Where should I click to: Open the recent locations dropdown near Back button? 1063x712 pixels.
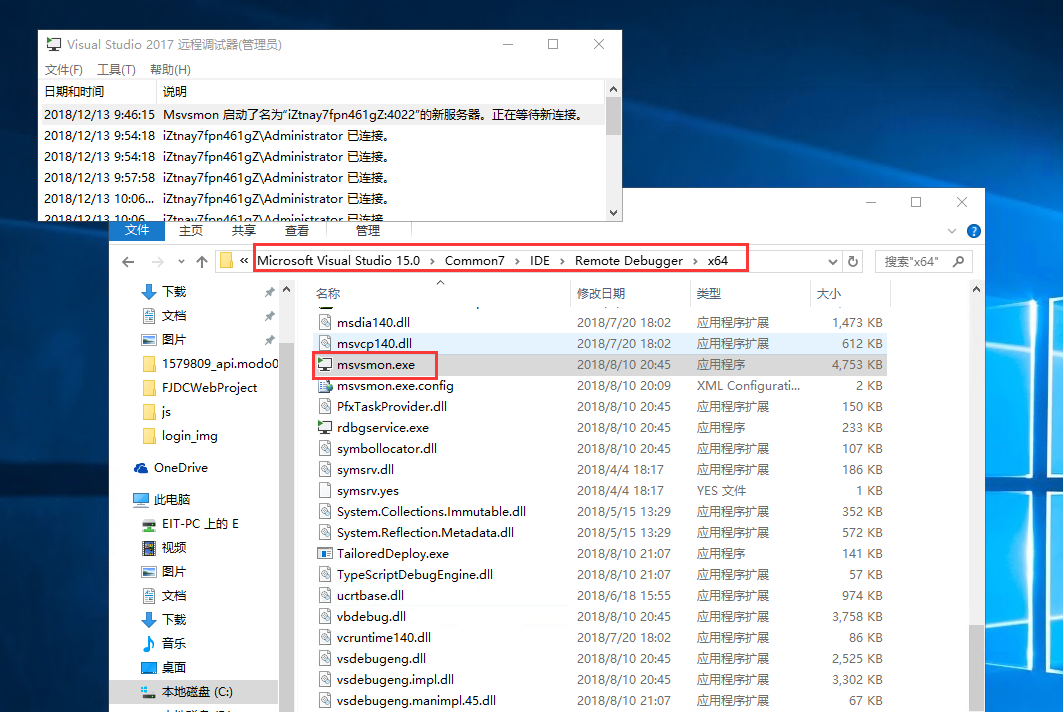tap(180, 260)
